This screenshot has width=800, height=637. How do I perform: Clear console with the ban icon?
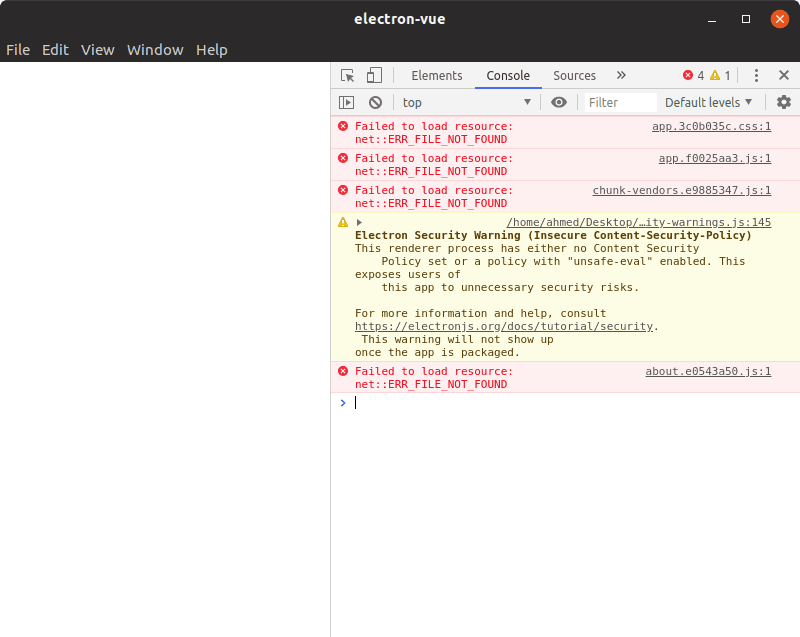tap(375, 102)
